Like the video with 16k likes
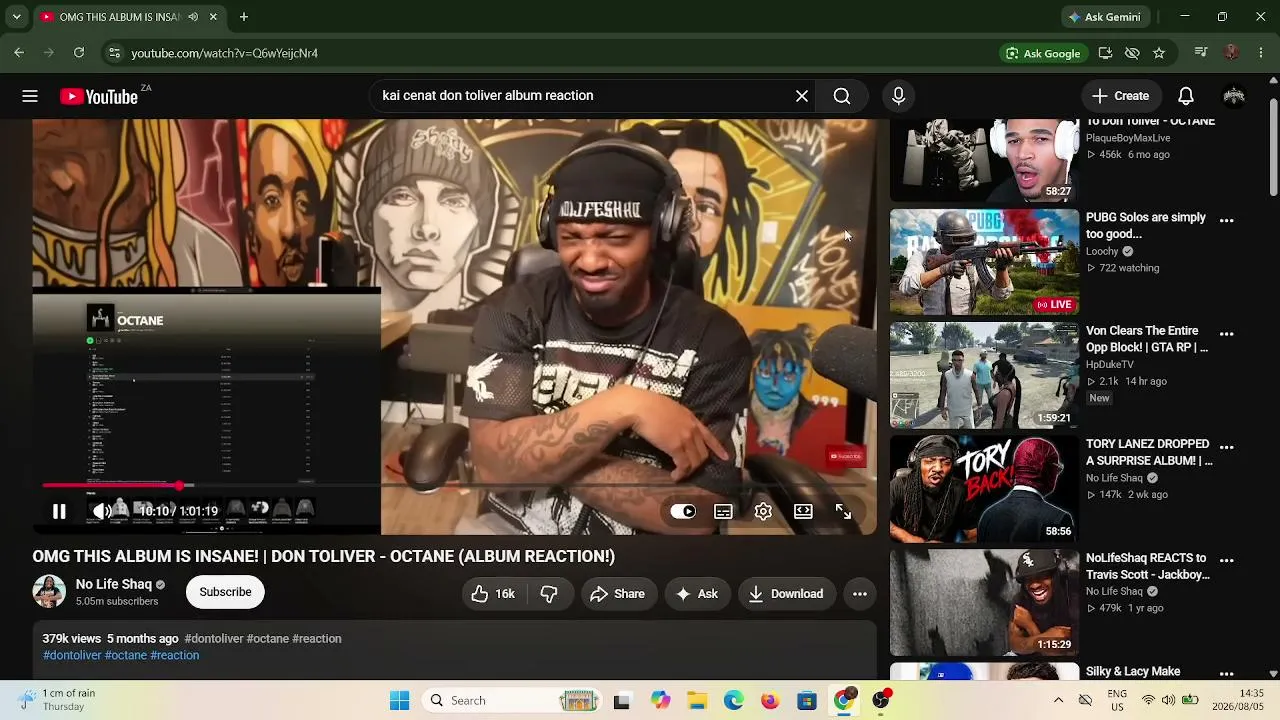The width and height of the screenshot is (1280, 720). click(493, 594)
